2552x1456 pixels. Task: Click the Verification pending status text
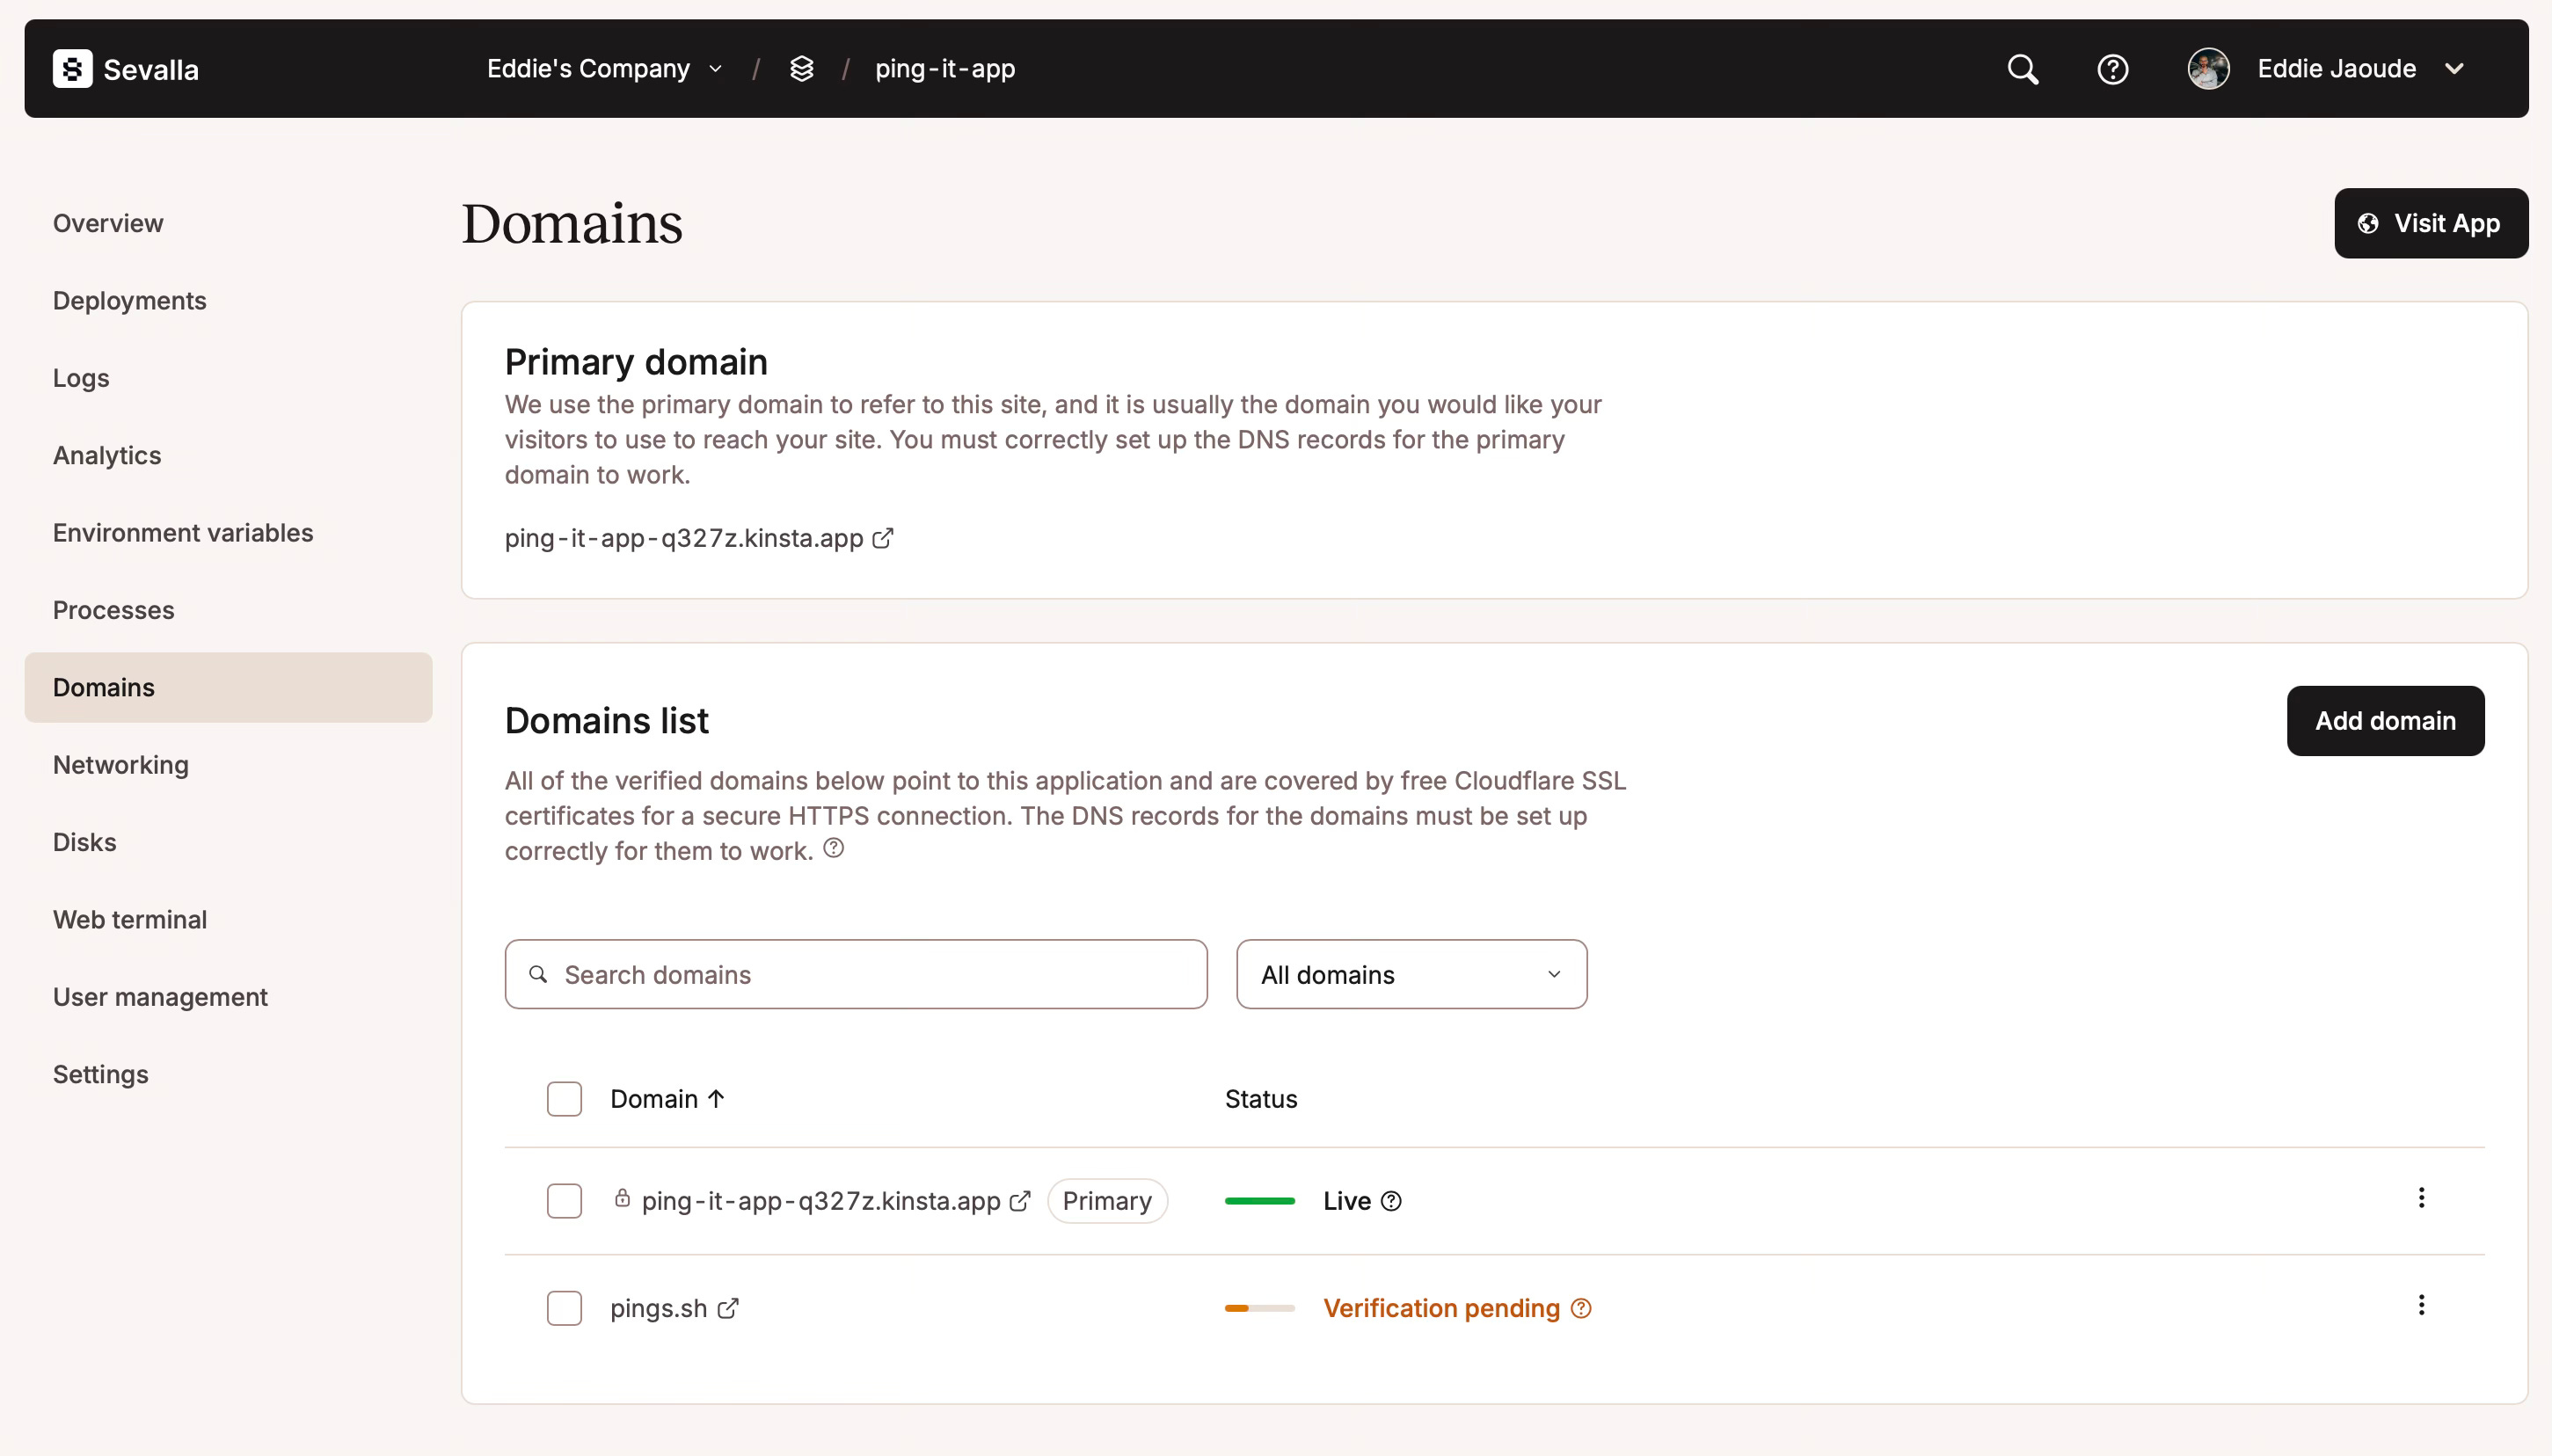[1441, 1308]
